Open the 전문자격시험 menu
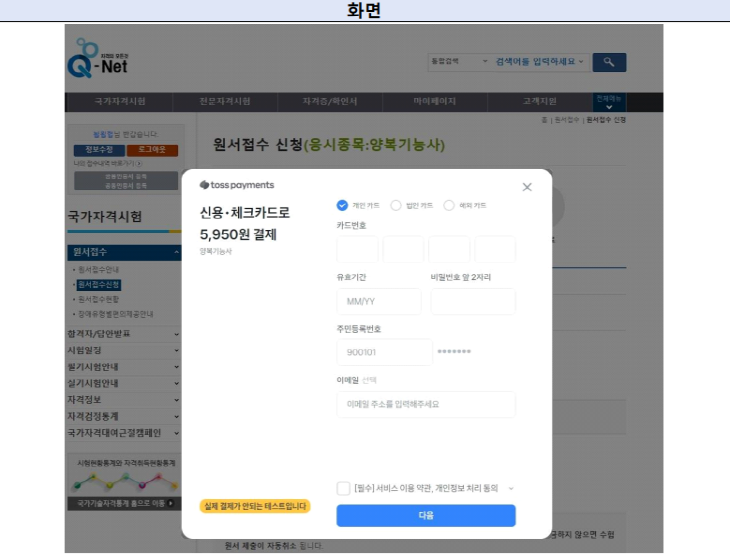 (225, 101)
